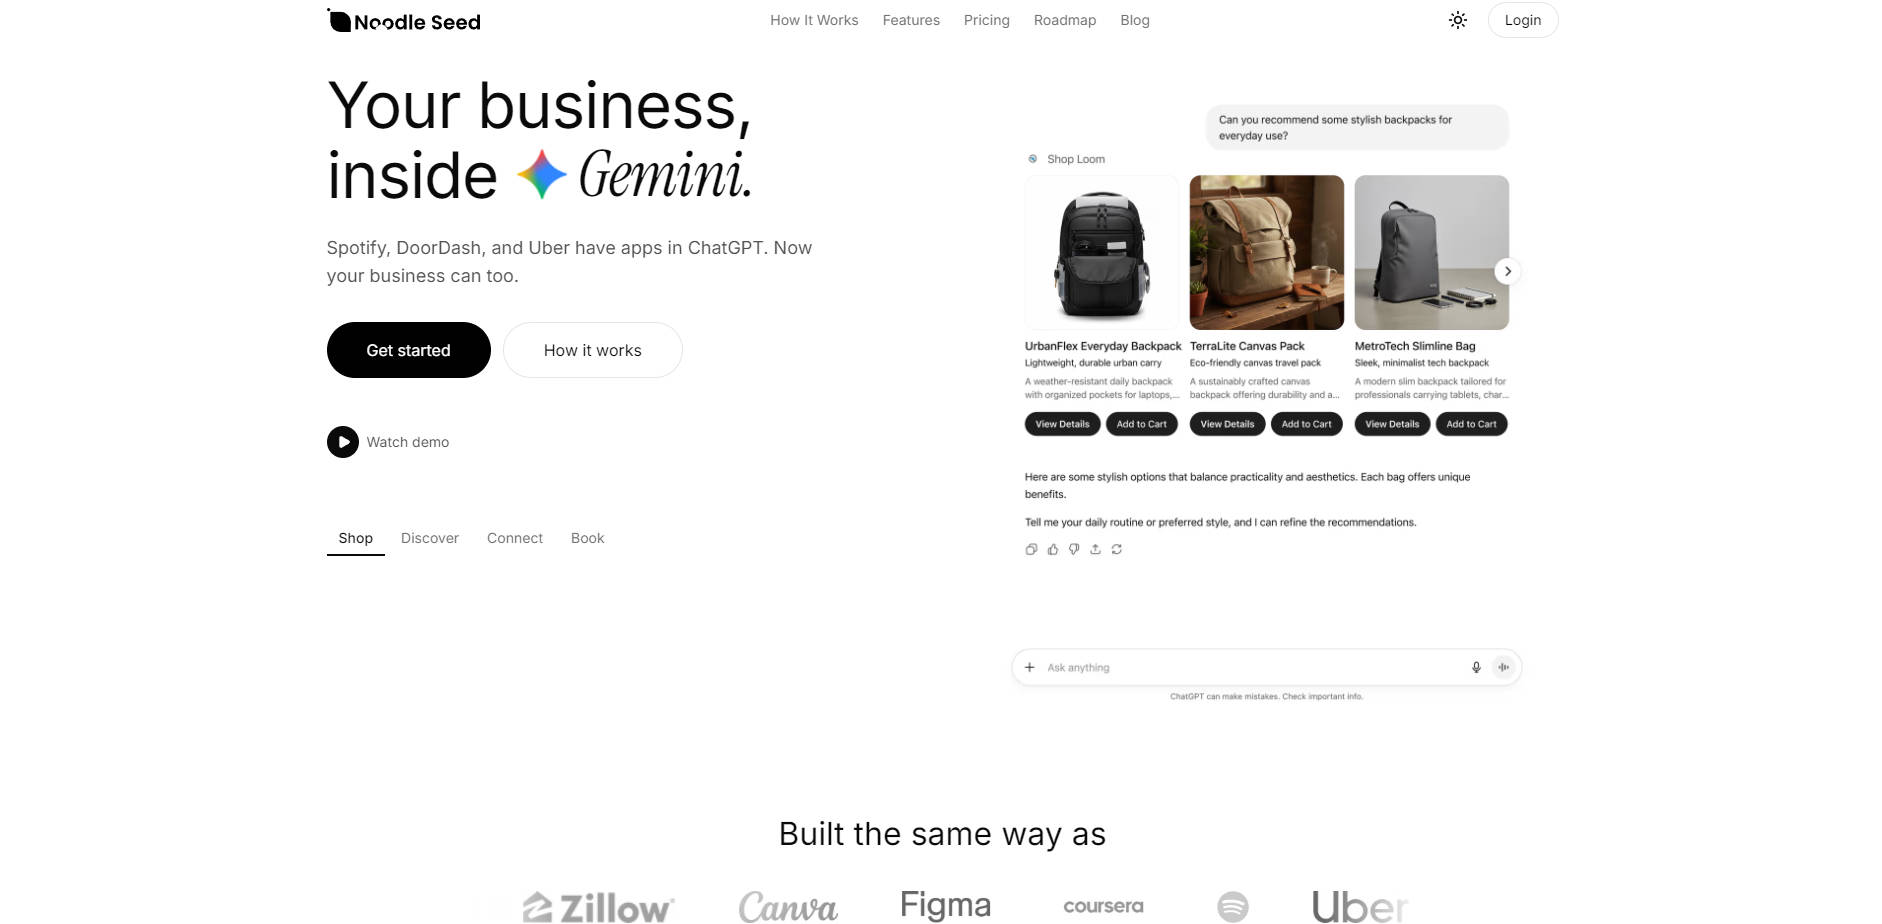The image size is (1882, 924).
Task: Click the microphone icon in chat input
Action: click(x=1476, y=667)
